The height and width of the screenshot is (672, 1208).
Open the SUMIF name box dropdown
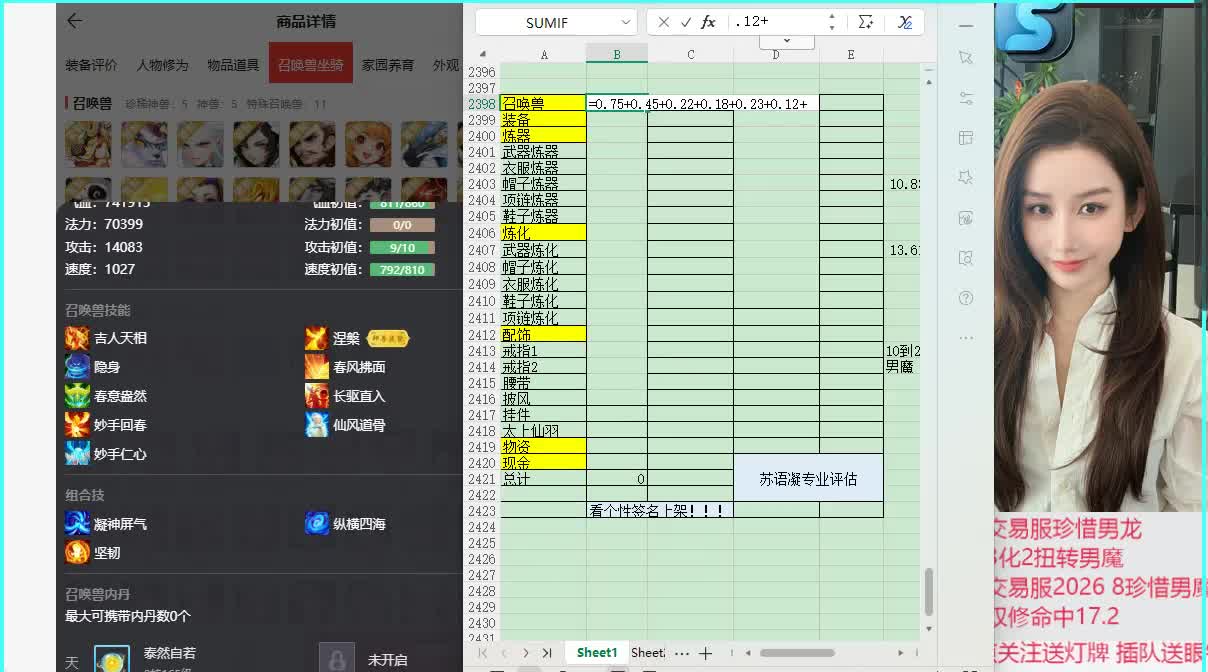[x=626, y=22]
